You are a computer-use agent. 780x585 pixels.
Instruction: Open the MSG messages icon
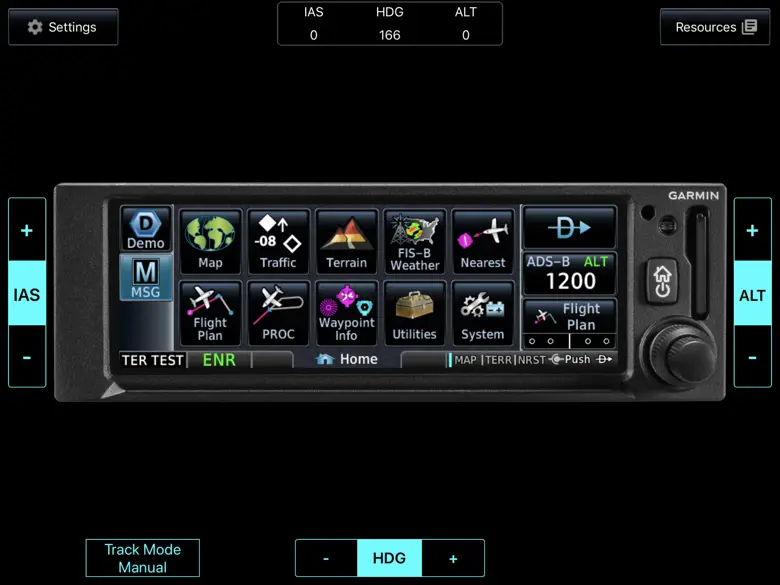[146, 278]
